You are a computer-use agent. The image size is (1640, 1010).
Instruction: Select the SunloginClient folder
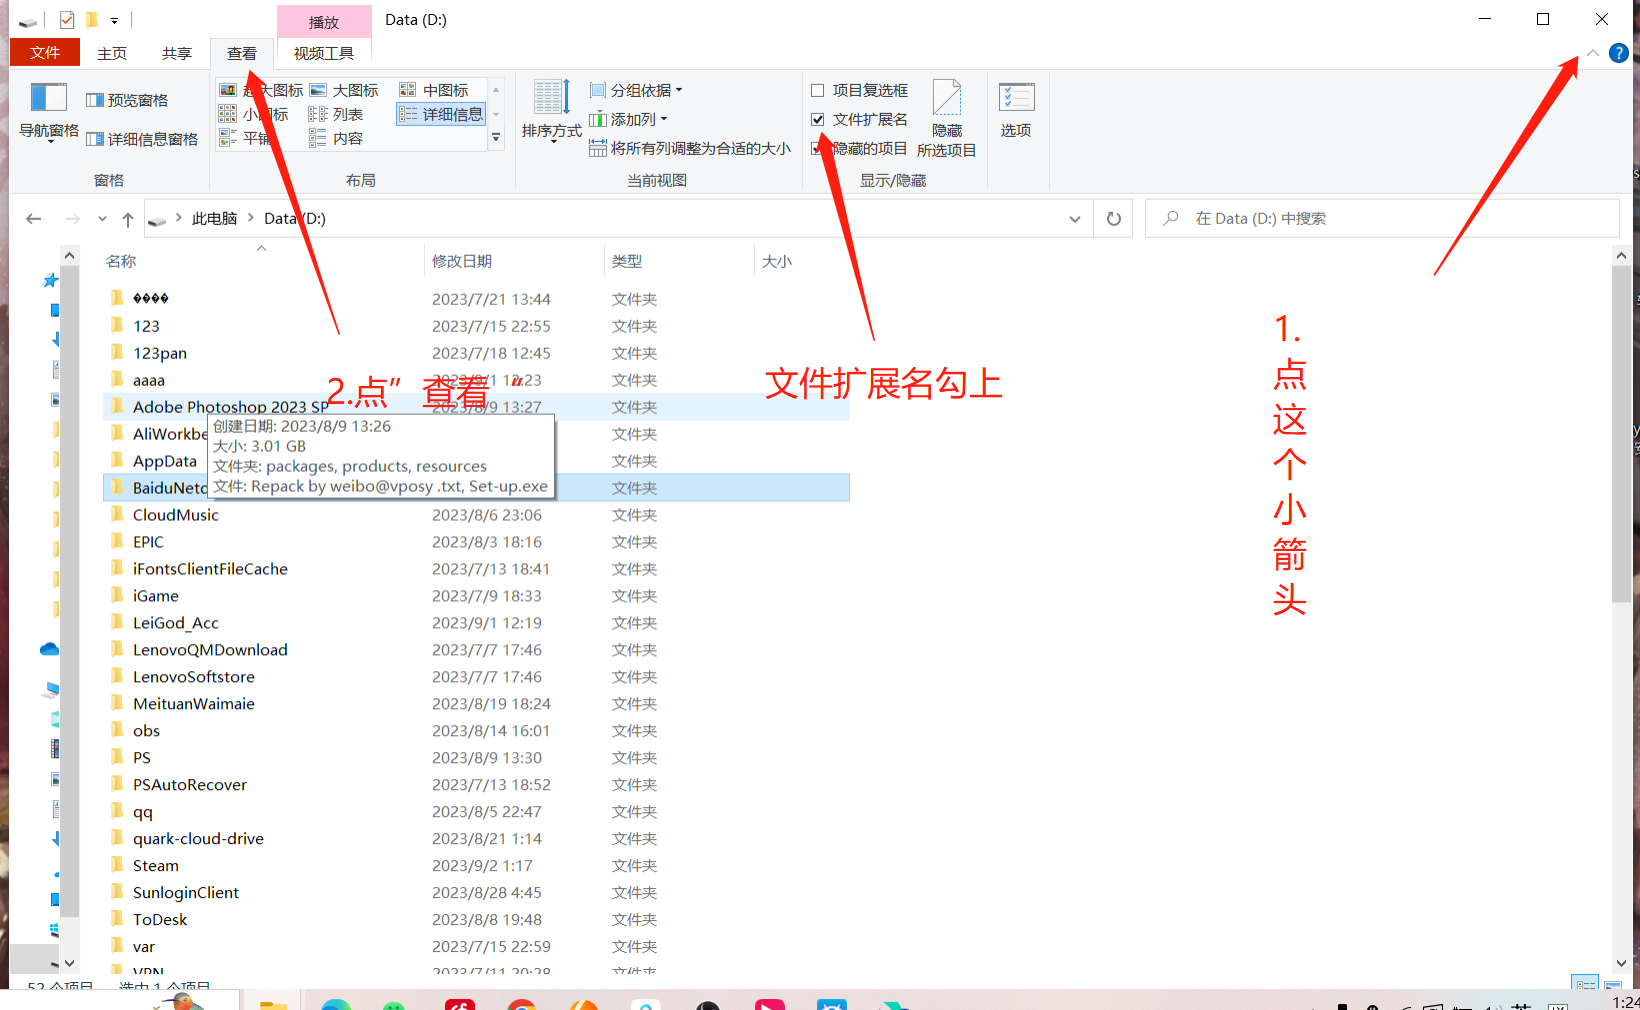[x=185, y=893]
